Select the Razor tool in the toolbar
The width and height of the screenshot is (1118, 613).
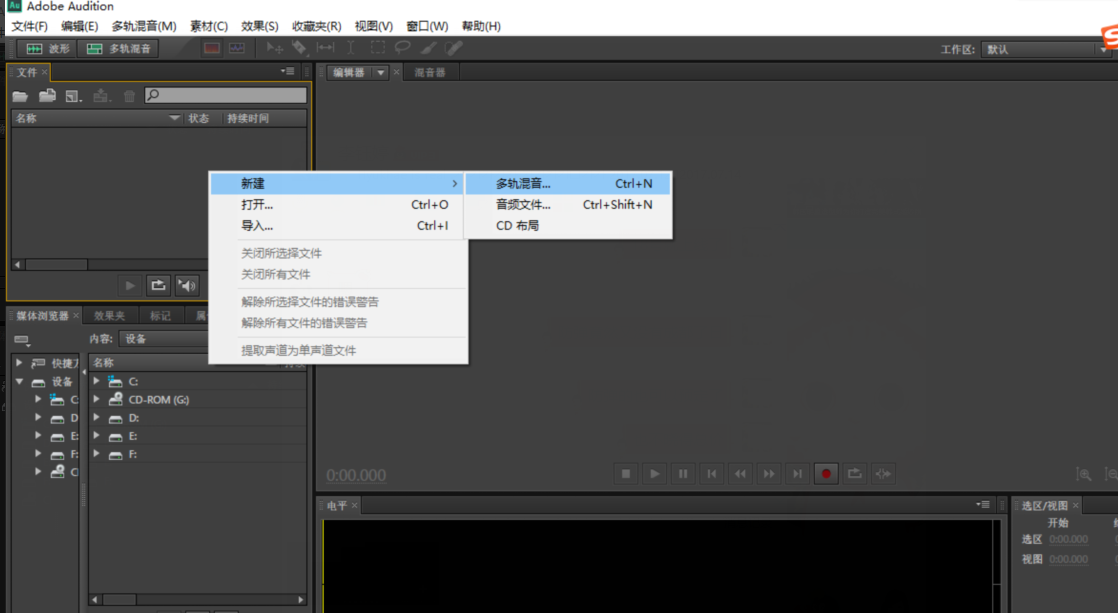[299, 48]
